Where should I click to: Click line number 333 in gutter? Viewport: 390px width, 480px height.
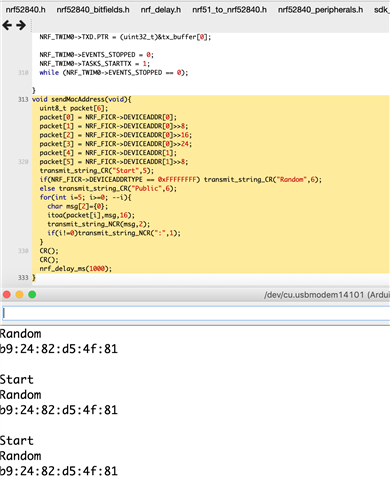tap(23, 278)
